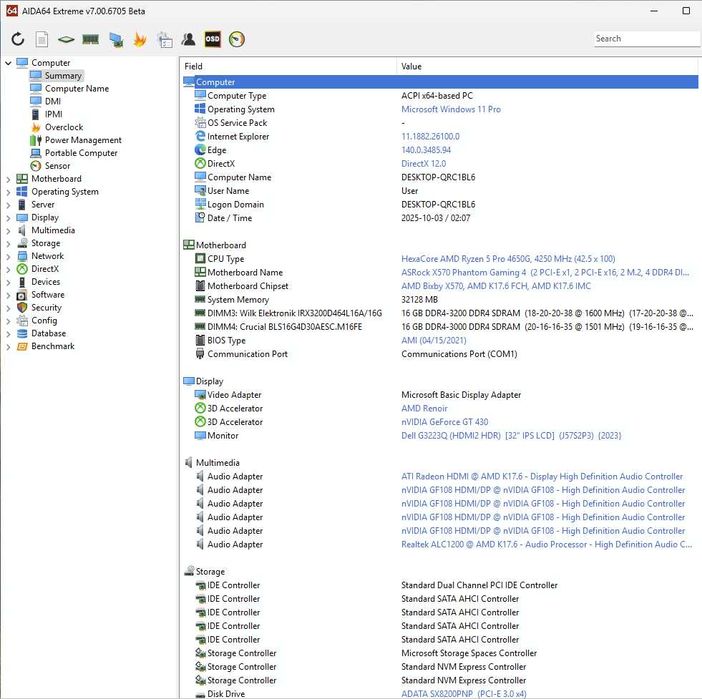Open the nVIDIA GeForce GT 430 link

pyautogui.click(x=445, y=422)
